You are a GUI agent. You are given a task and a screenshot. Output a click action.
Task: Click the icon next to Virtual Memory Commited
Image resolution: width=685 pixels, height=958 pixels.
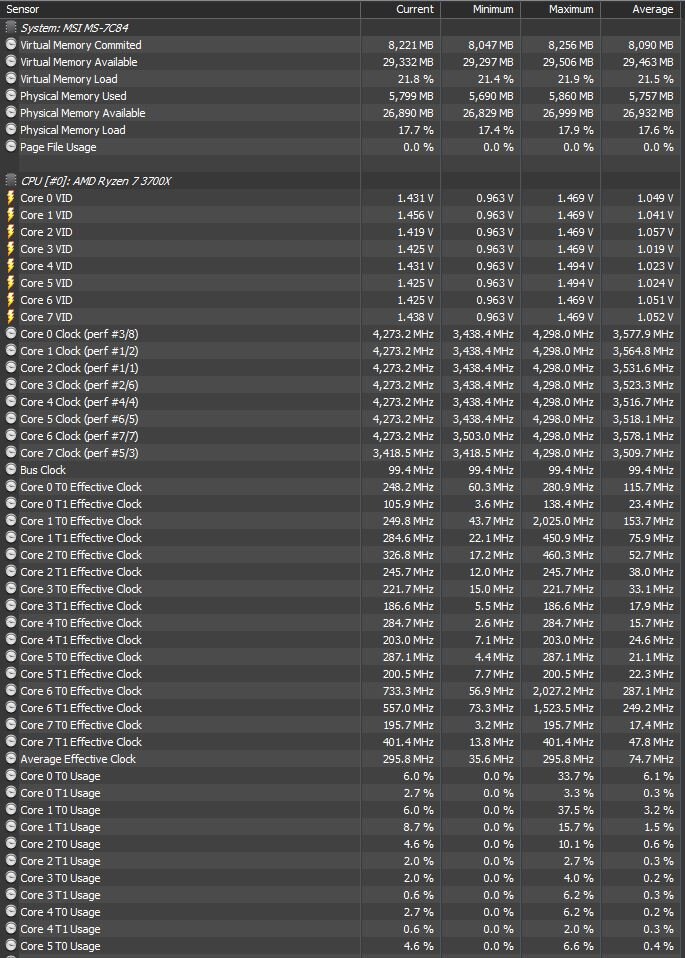(x=10, y=45)
